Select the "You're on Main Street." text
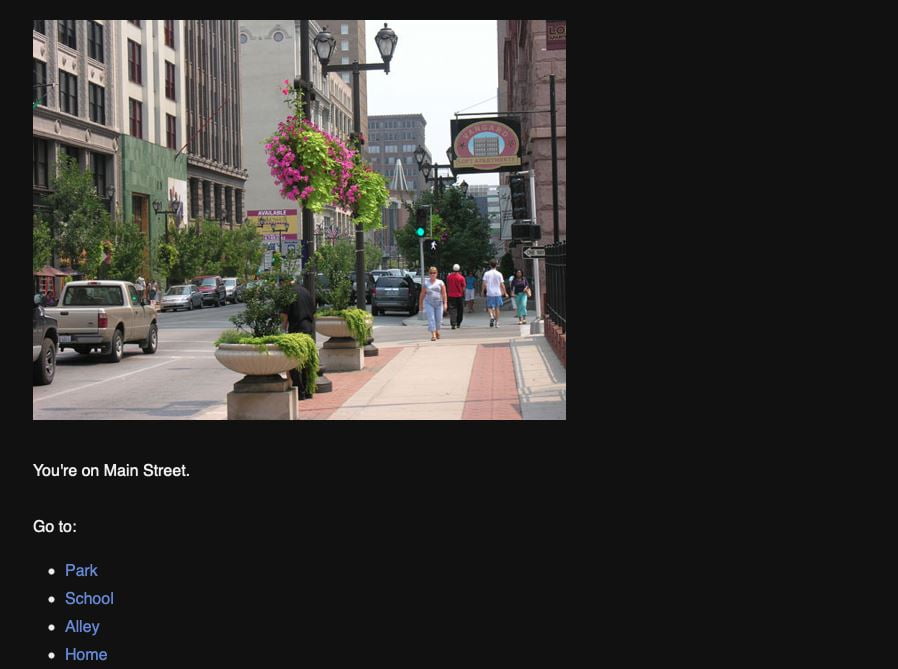This screenshot has height=669, width=898. click(111, 470)
